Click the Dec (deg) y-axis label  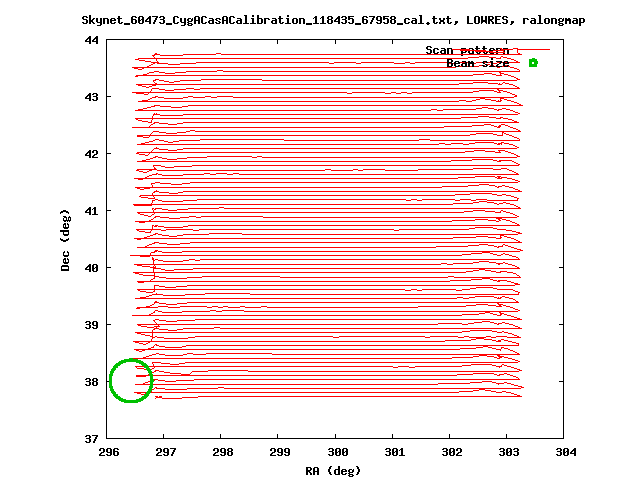[66, 240]
